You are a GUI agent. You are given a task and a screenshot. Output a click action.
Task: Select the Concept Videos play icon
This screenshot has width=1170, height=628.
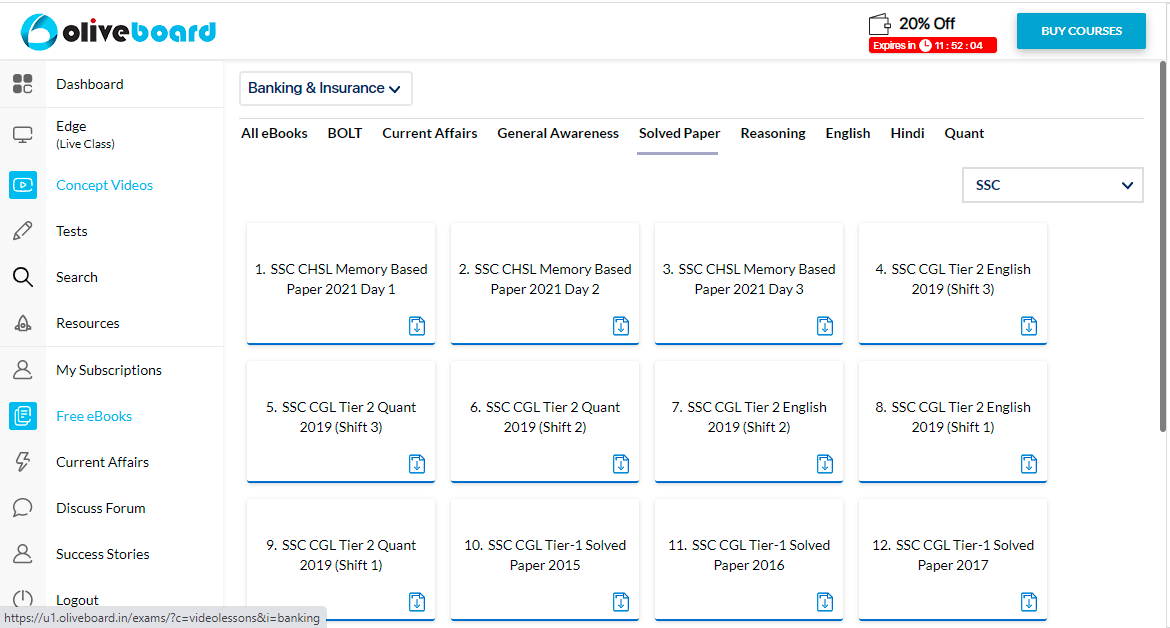tap(22, 184)
